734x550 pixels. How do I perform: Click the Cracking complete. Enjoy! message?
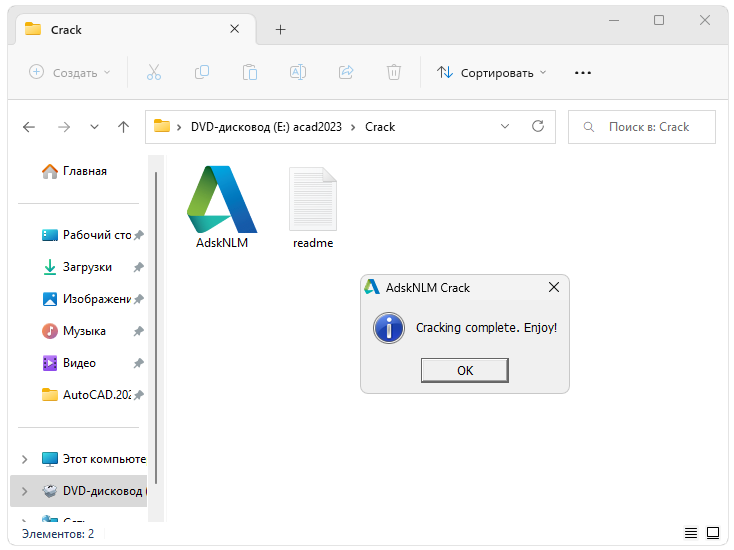486,328
